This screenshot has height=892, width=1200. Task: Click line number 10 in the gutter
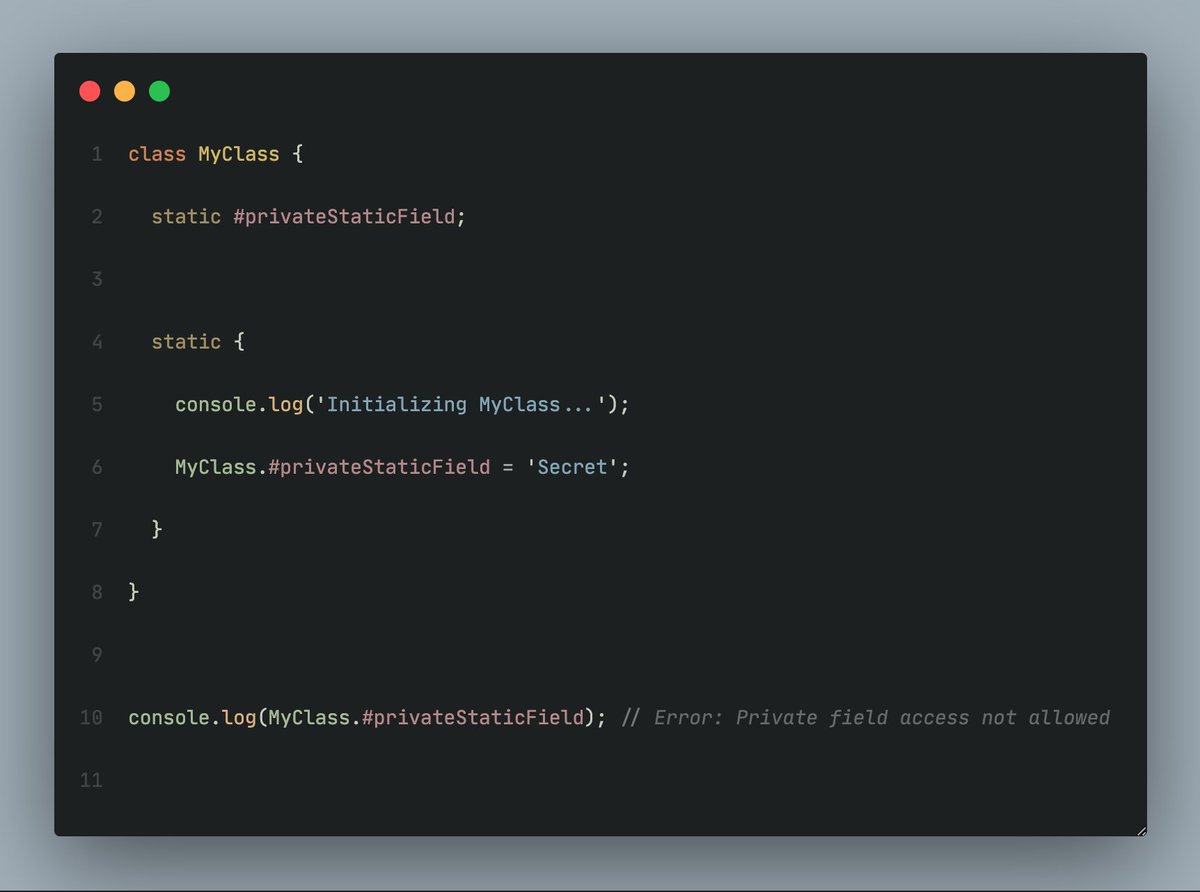pyautogui.click(x=90, y=717)
